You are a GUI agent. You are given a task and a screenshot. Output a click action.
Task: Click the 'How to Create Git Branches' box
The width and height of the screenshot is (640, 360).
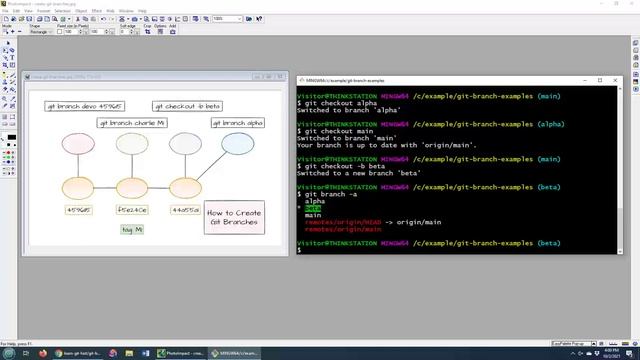click(234, 217)
